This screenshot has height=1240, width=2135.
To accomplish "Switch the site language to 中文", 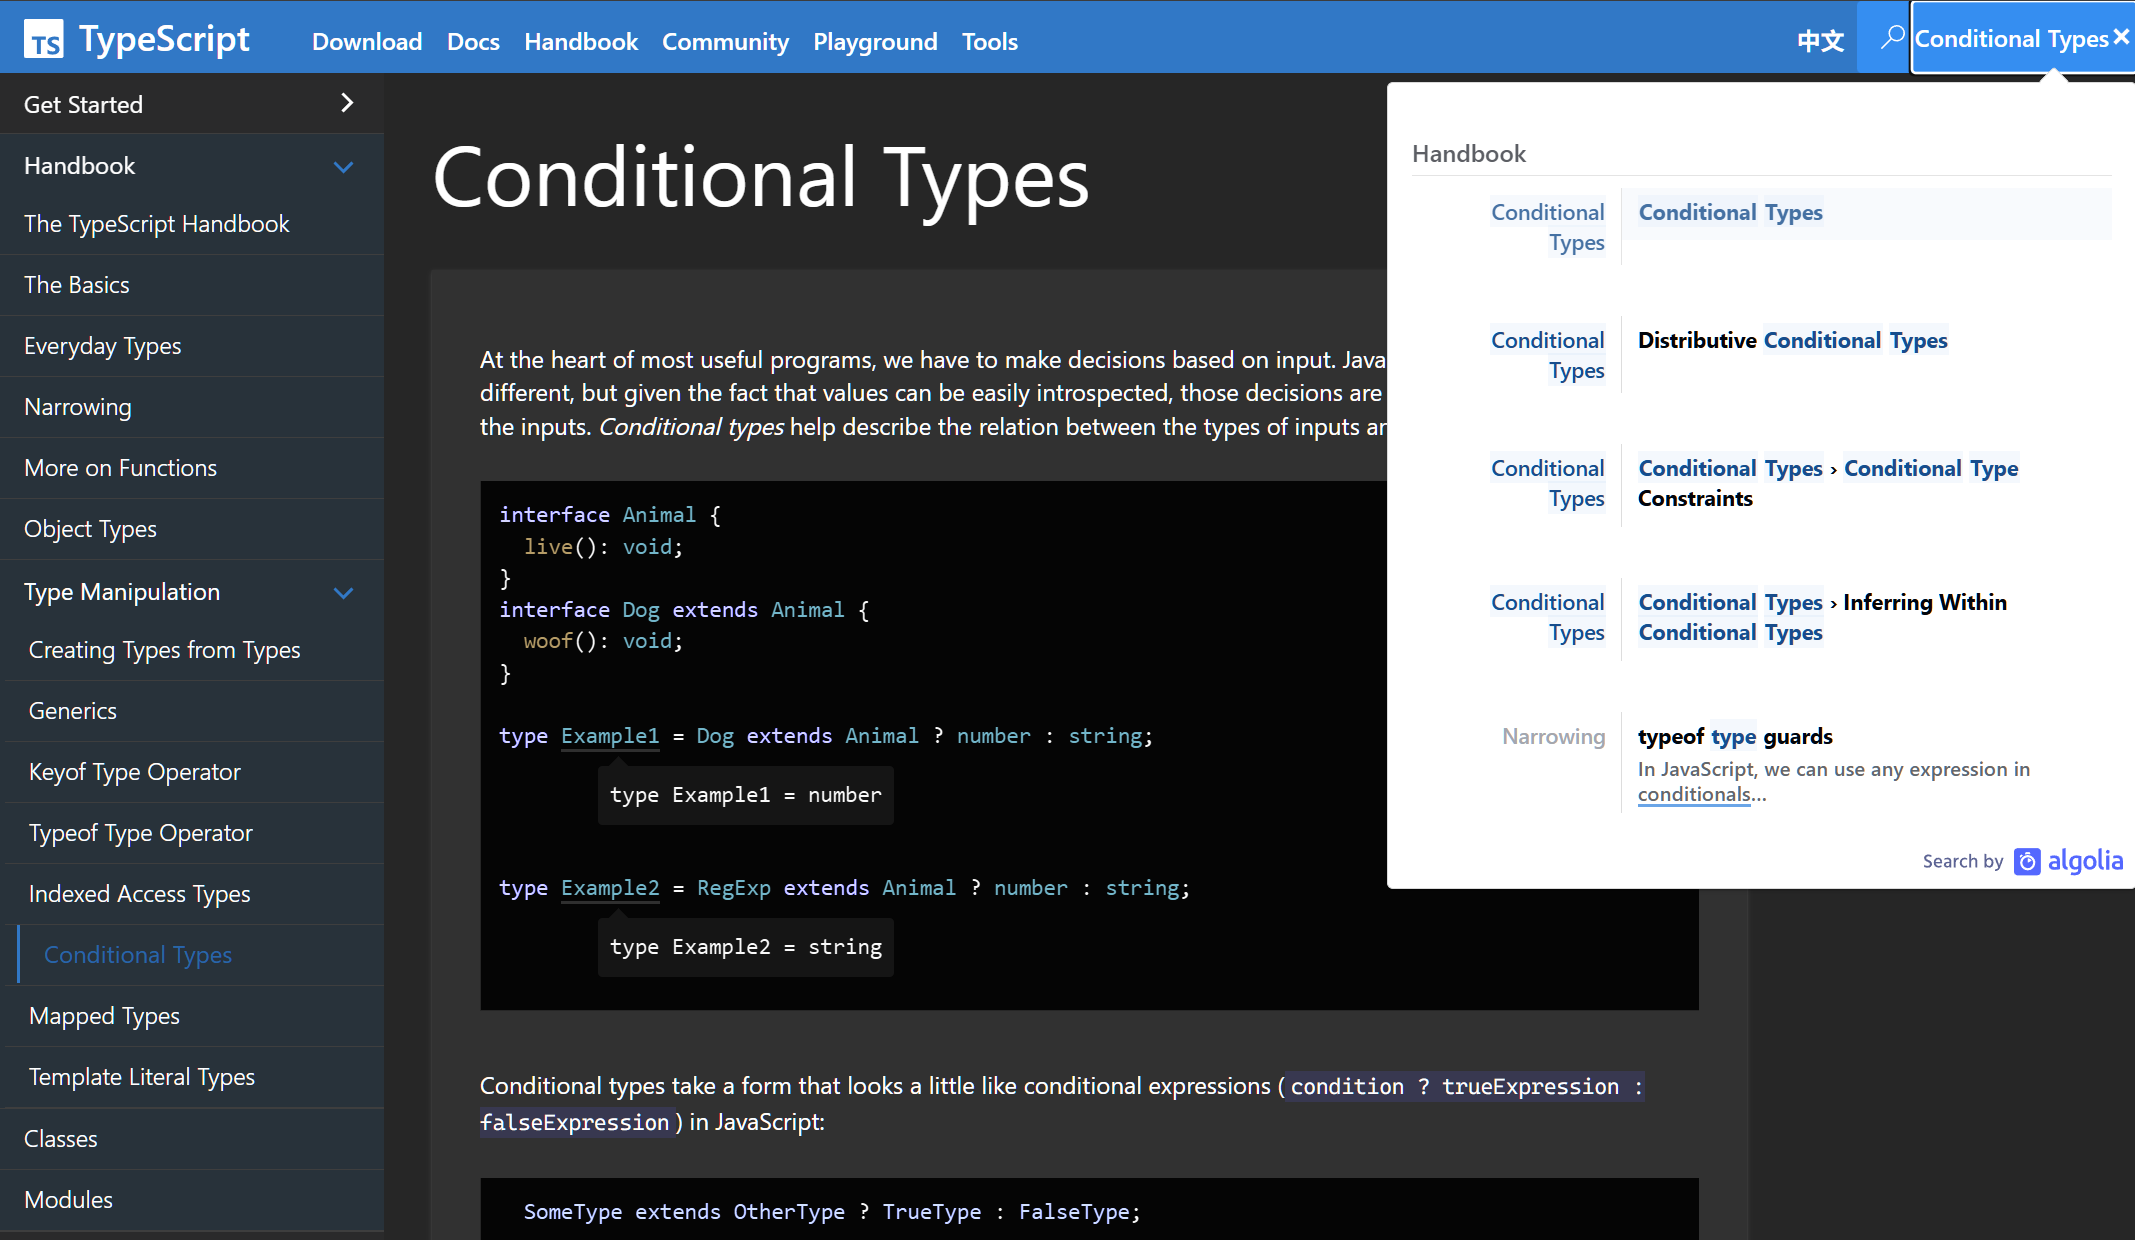I will [x=1819, y=41].
